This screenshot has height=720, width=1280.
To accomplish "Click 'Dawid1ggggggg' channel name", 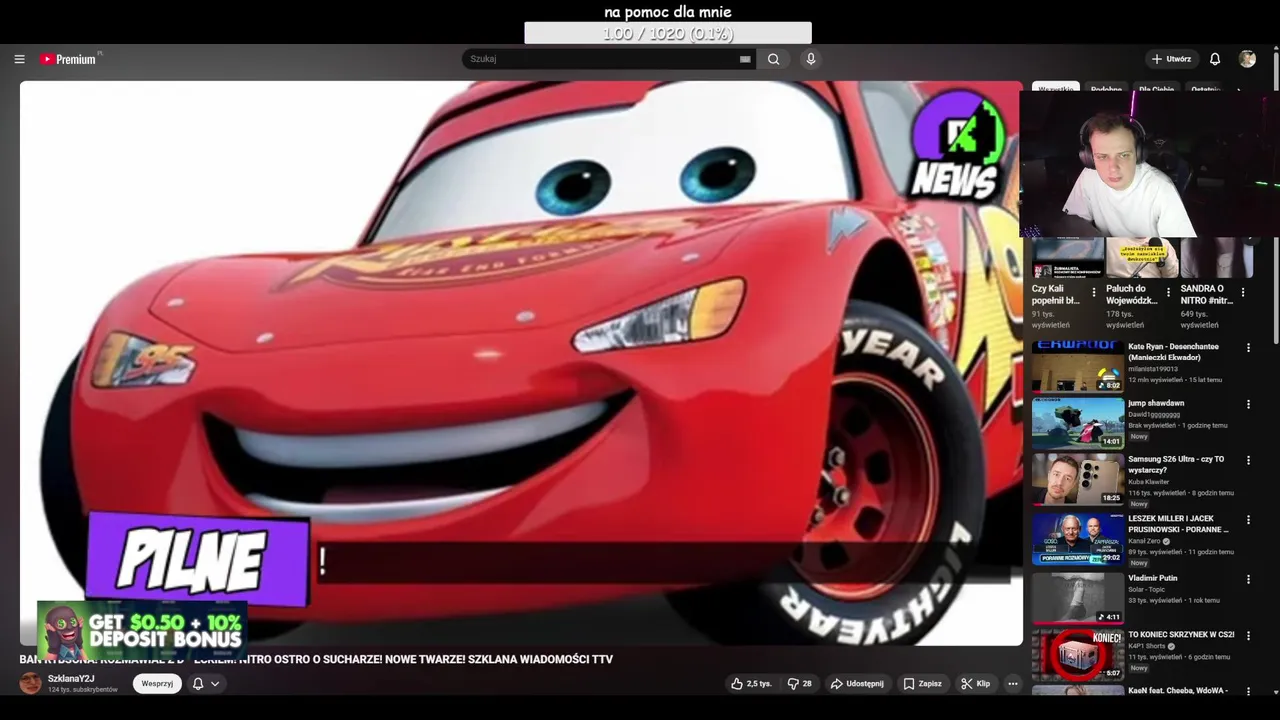I will (1154, 414).
